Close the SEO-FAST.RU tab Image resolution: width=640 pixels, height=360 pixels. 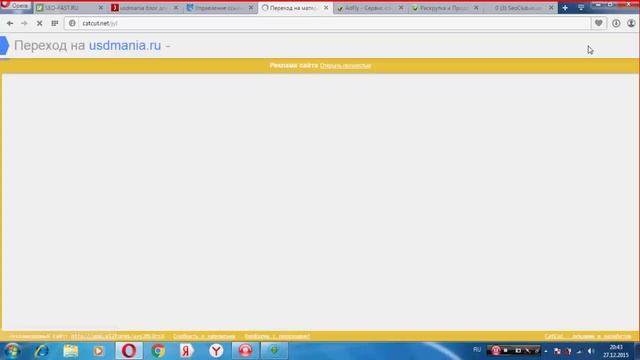tap(101, 8)
